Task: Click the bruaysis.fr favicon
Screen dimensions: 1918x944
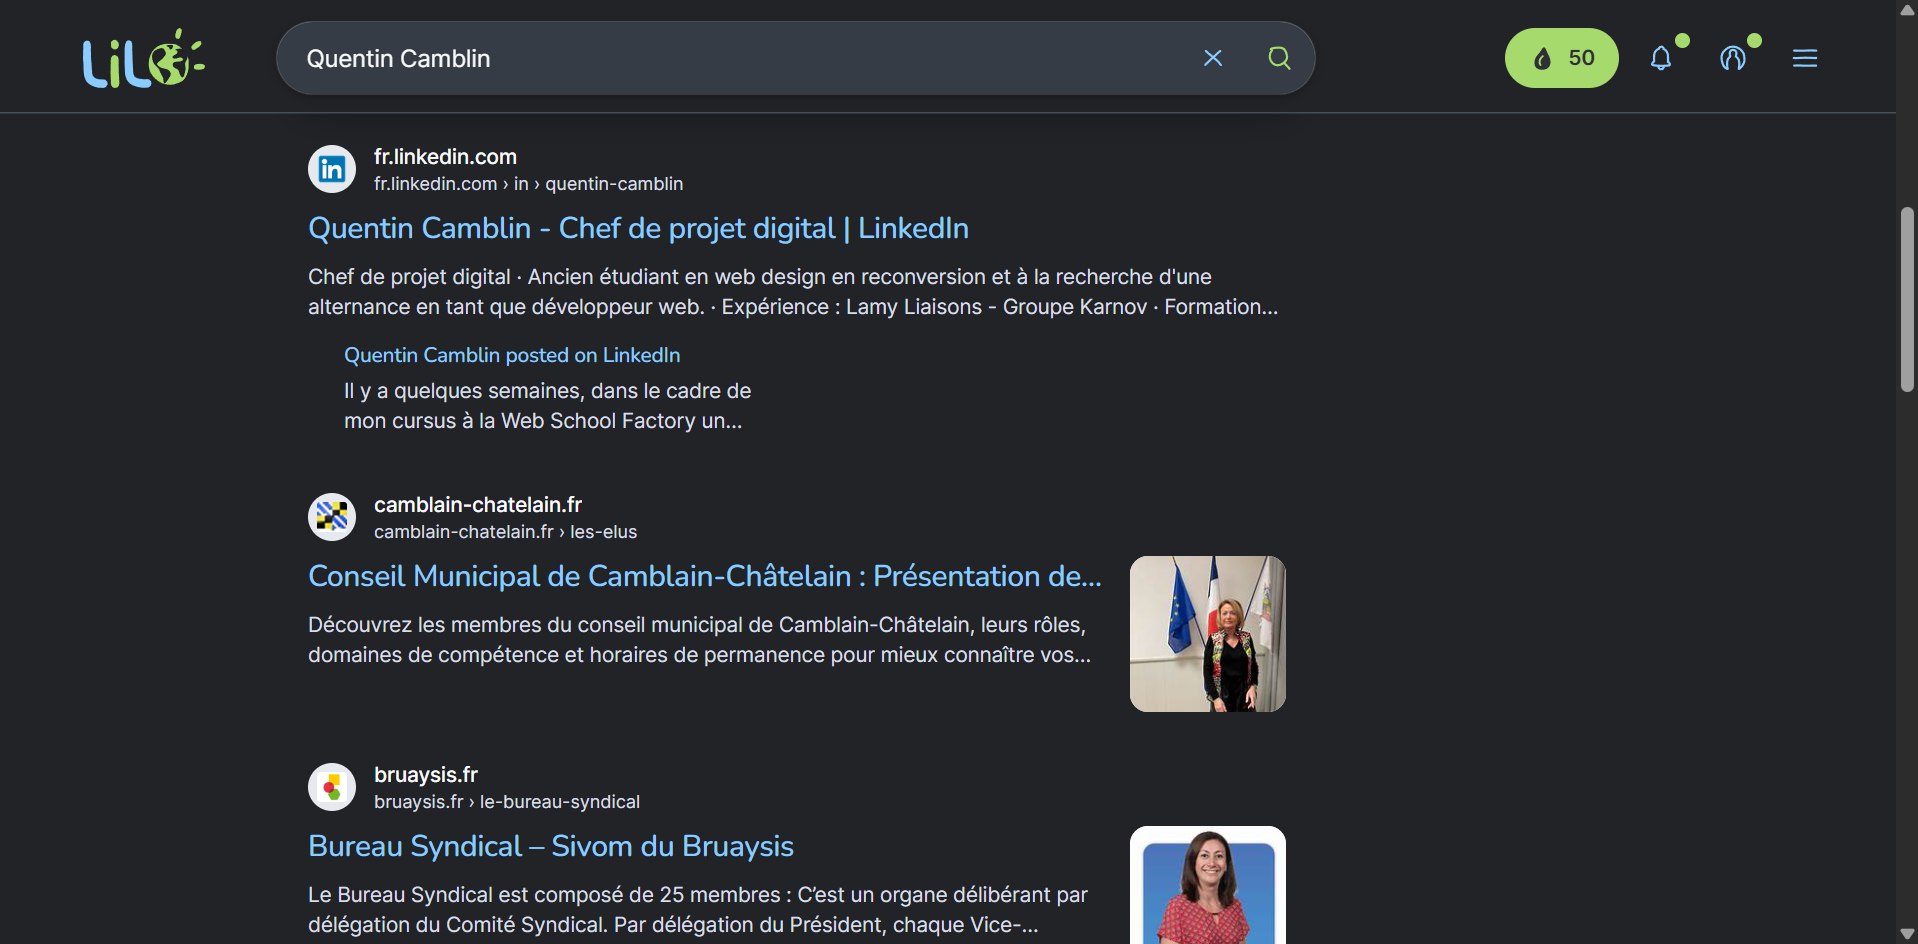Action: click(332, 787)
